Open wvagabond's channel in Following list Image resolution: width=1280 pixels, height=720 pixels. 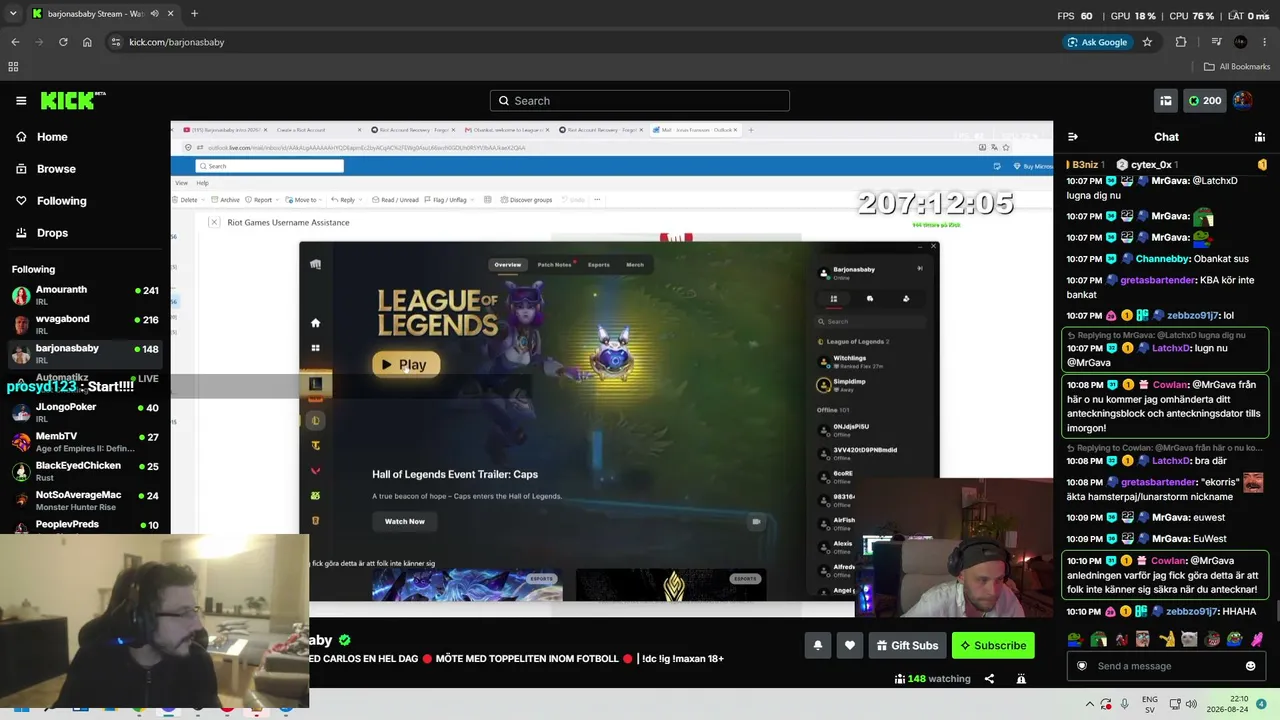[85, 324]
